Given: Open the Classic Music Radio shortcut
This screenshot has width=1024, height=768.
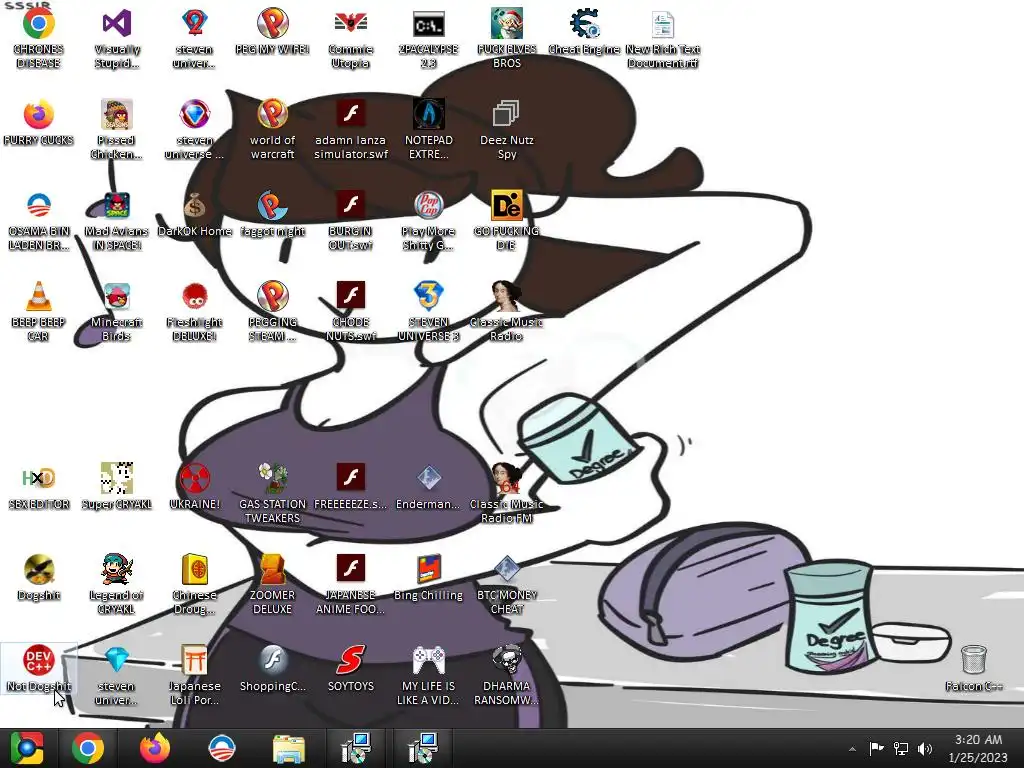Looking at the screenshot, I should [507, 312].
